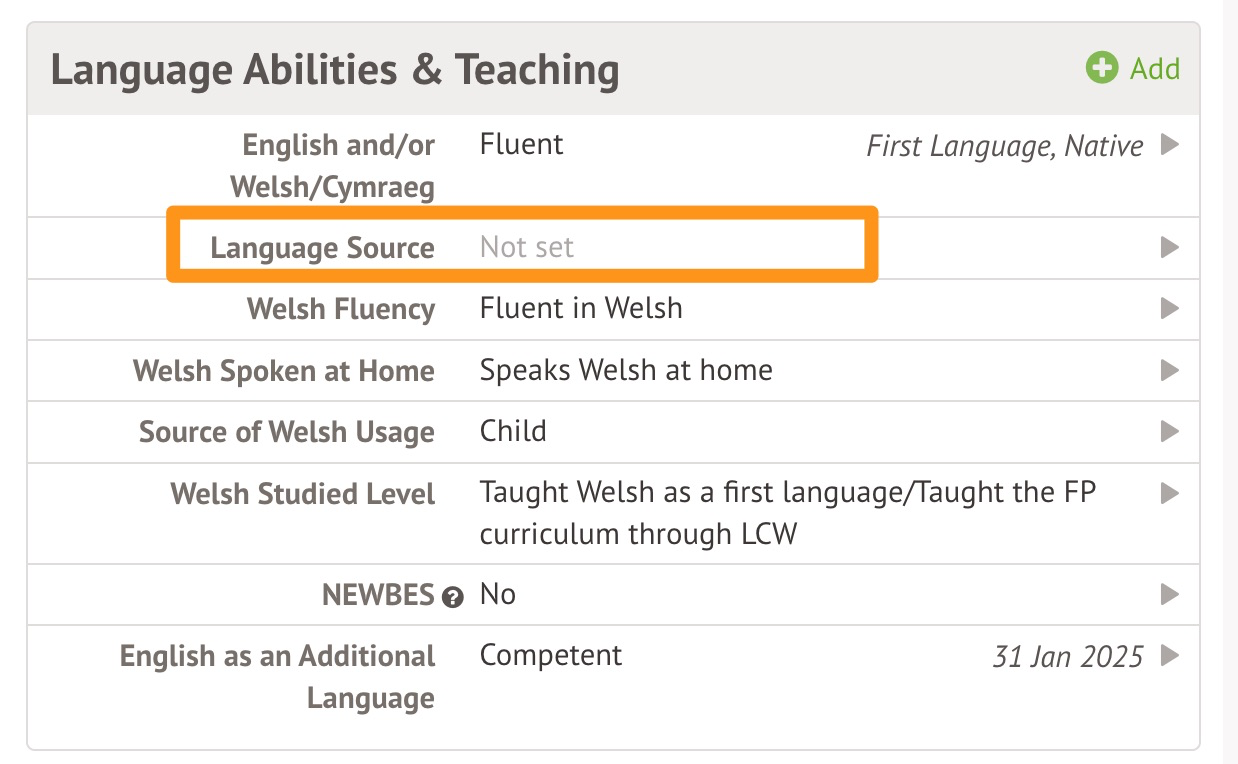Click the green plus Add icon
This screenshot has height=764, width=1238.
pos(1102,69)
